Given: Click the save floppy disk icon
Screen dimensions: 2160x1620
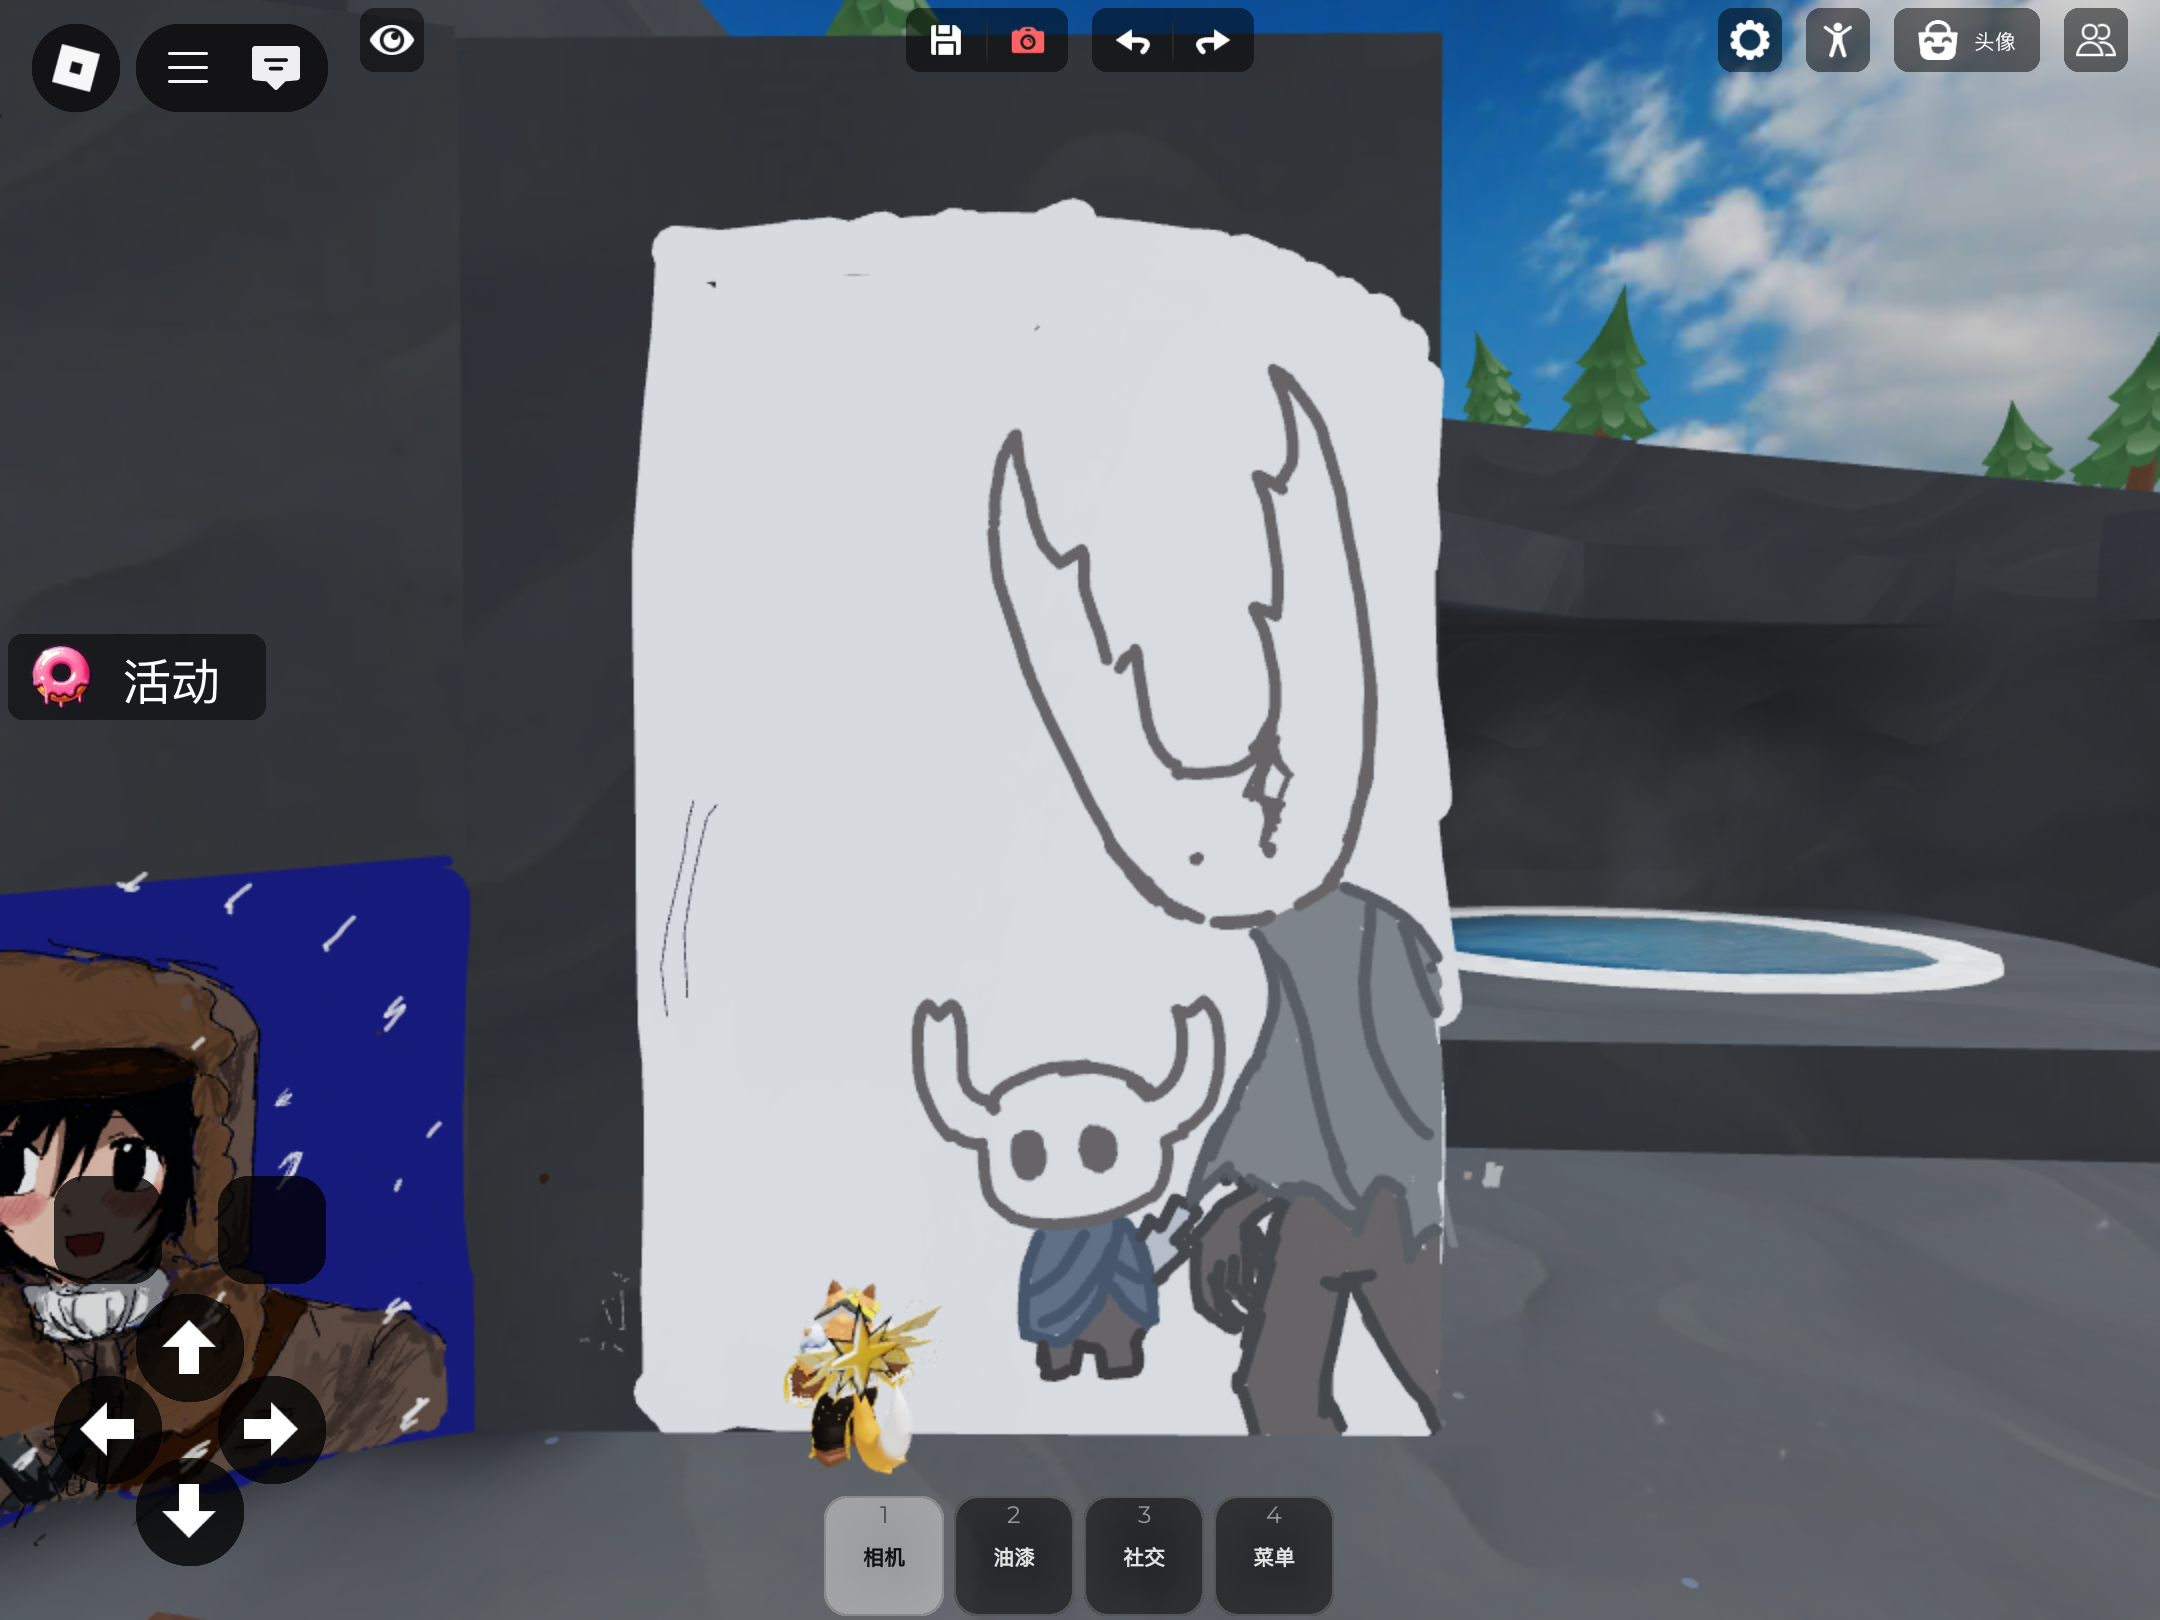Looking at the screenshot, I should 945,41.
